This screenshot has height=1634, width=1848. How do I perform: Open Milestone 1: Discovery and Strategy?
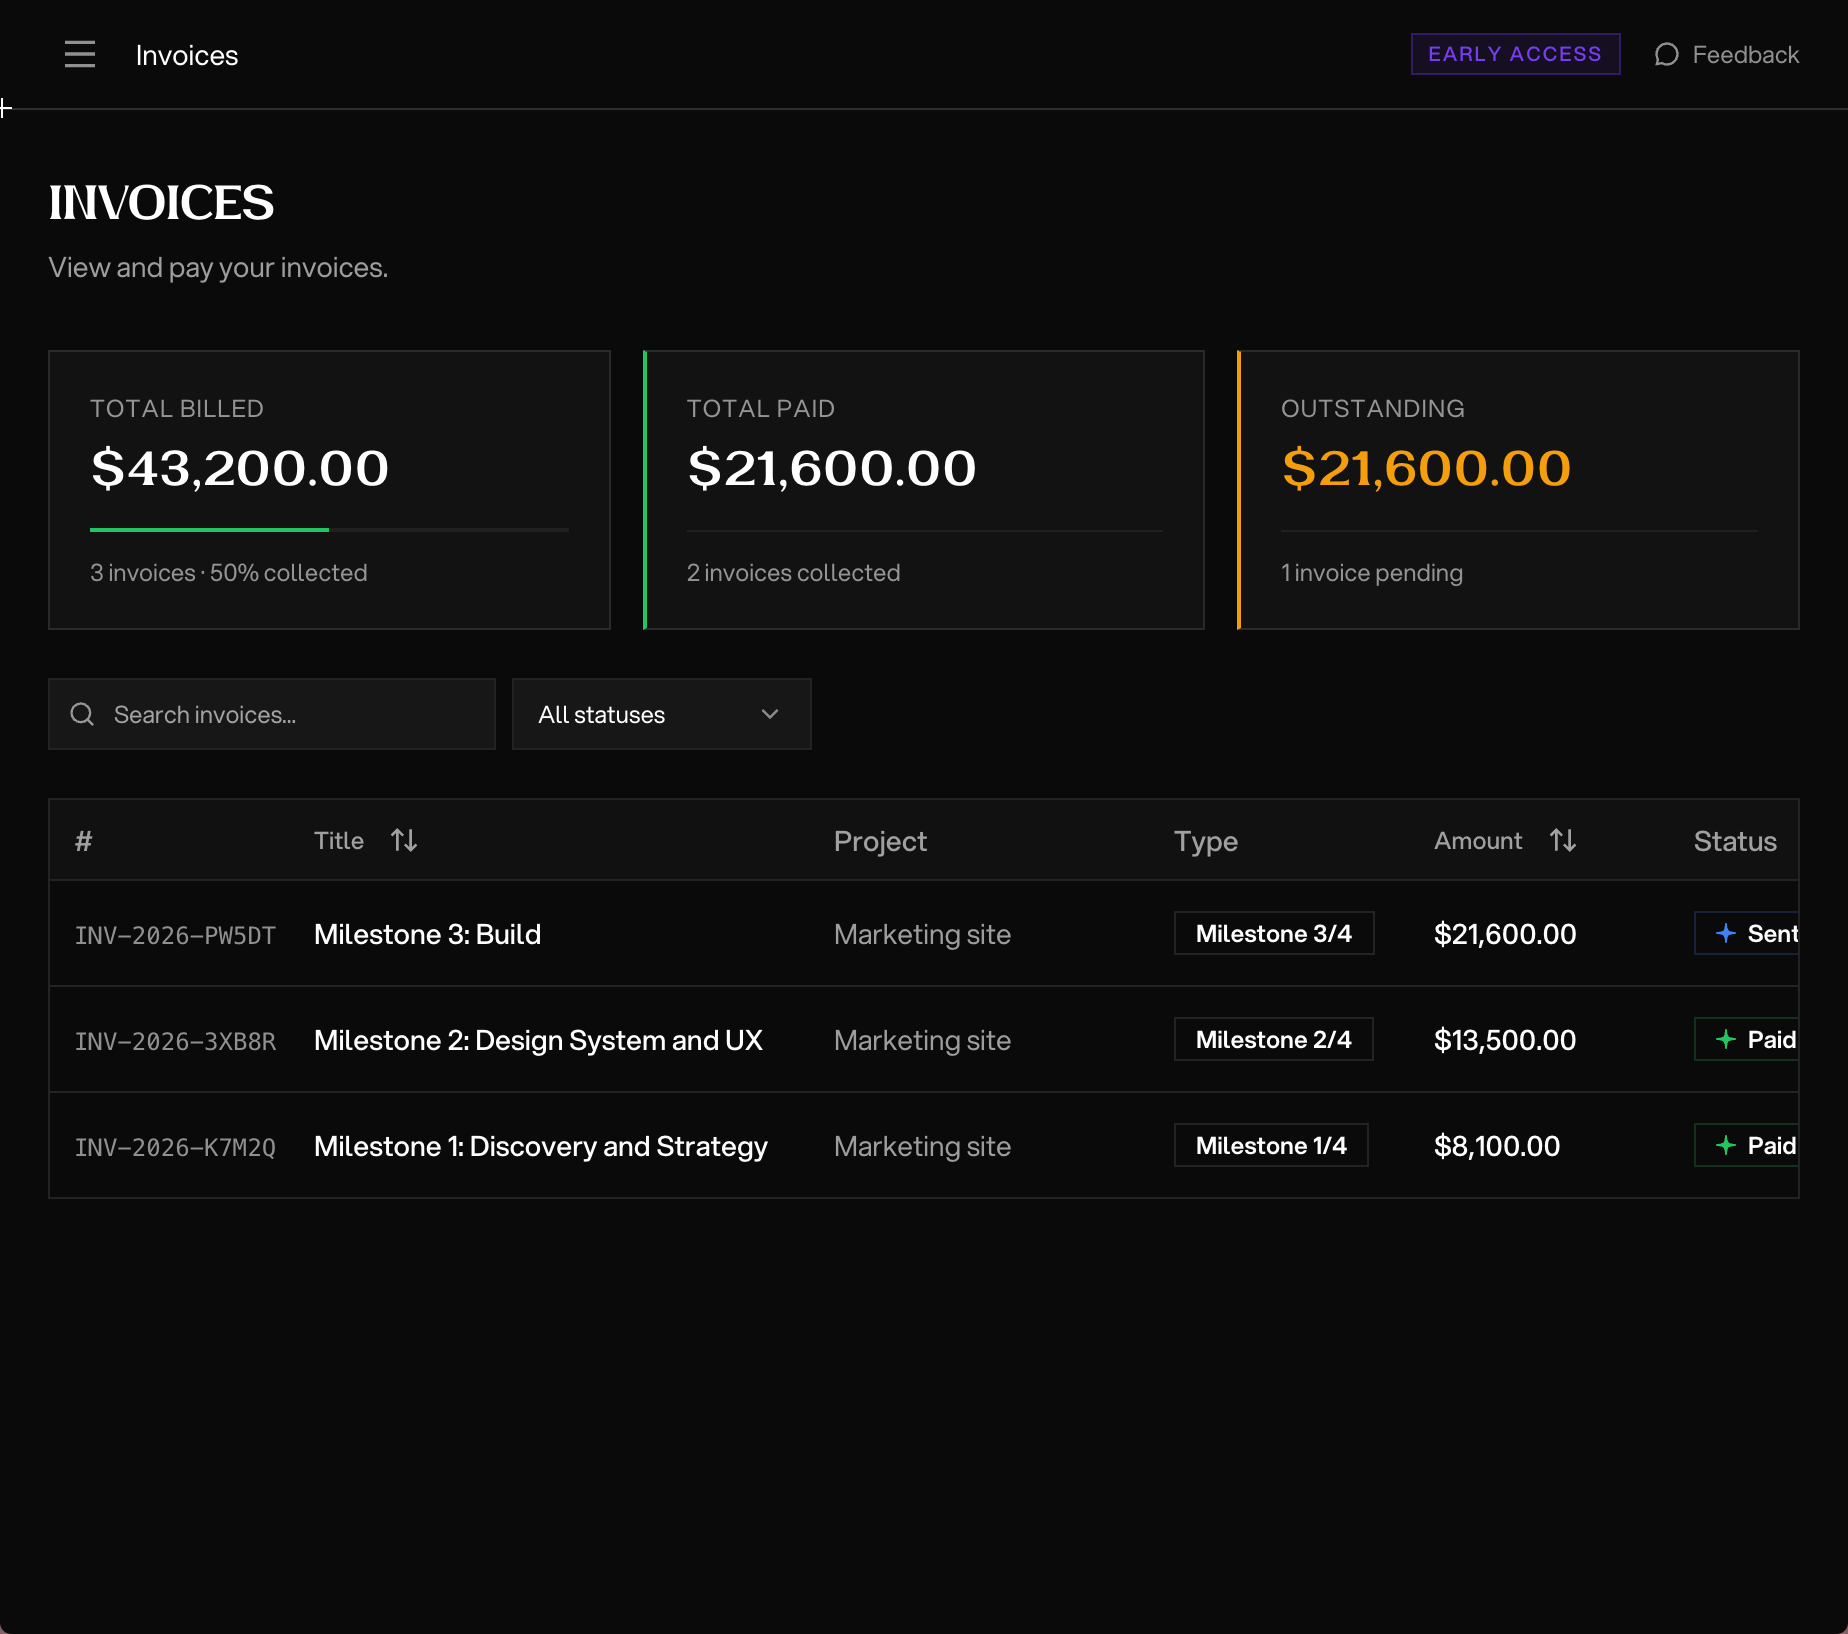(x=541, y=1146)
